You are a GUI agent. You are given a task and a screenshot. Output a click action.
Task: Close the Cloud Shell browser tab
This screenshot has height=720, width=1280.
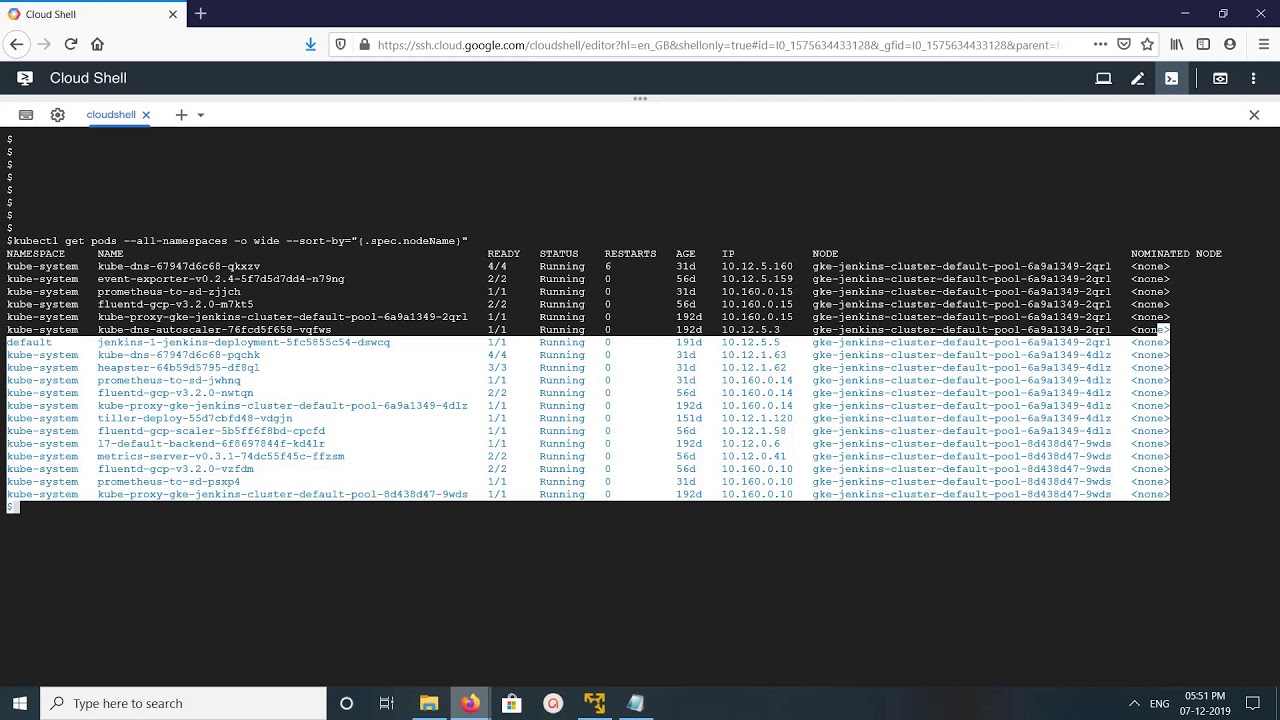tap(173, 14)
